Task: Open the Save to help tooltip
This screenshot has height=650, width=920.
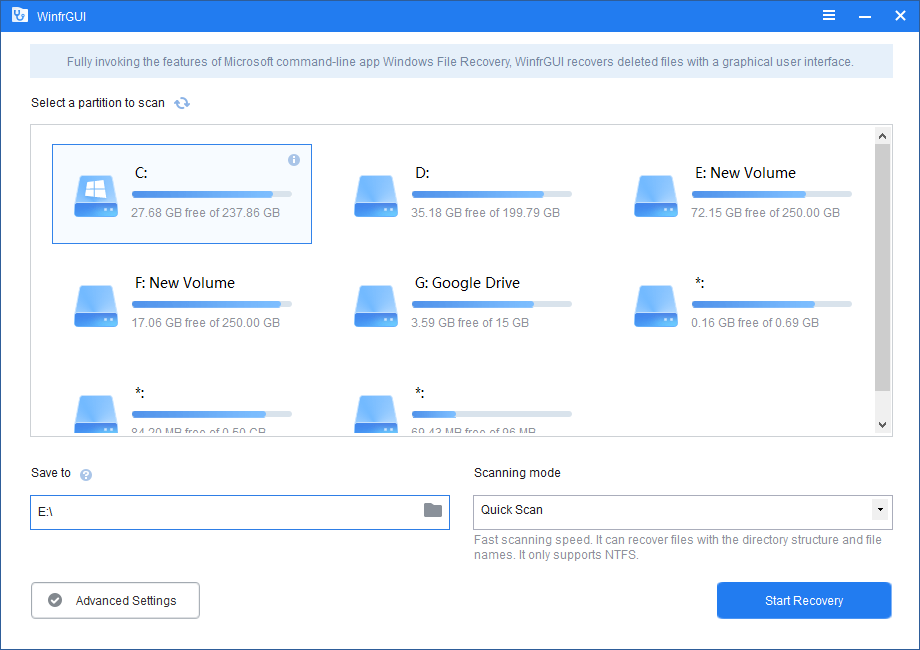Action: click(x=86, y=474)
